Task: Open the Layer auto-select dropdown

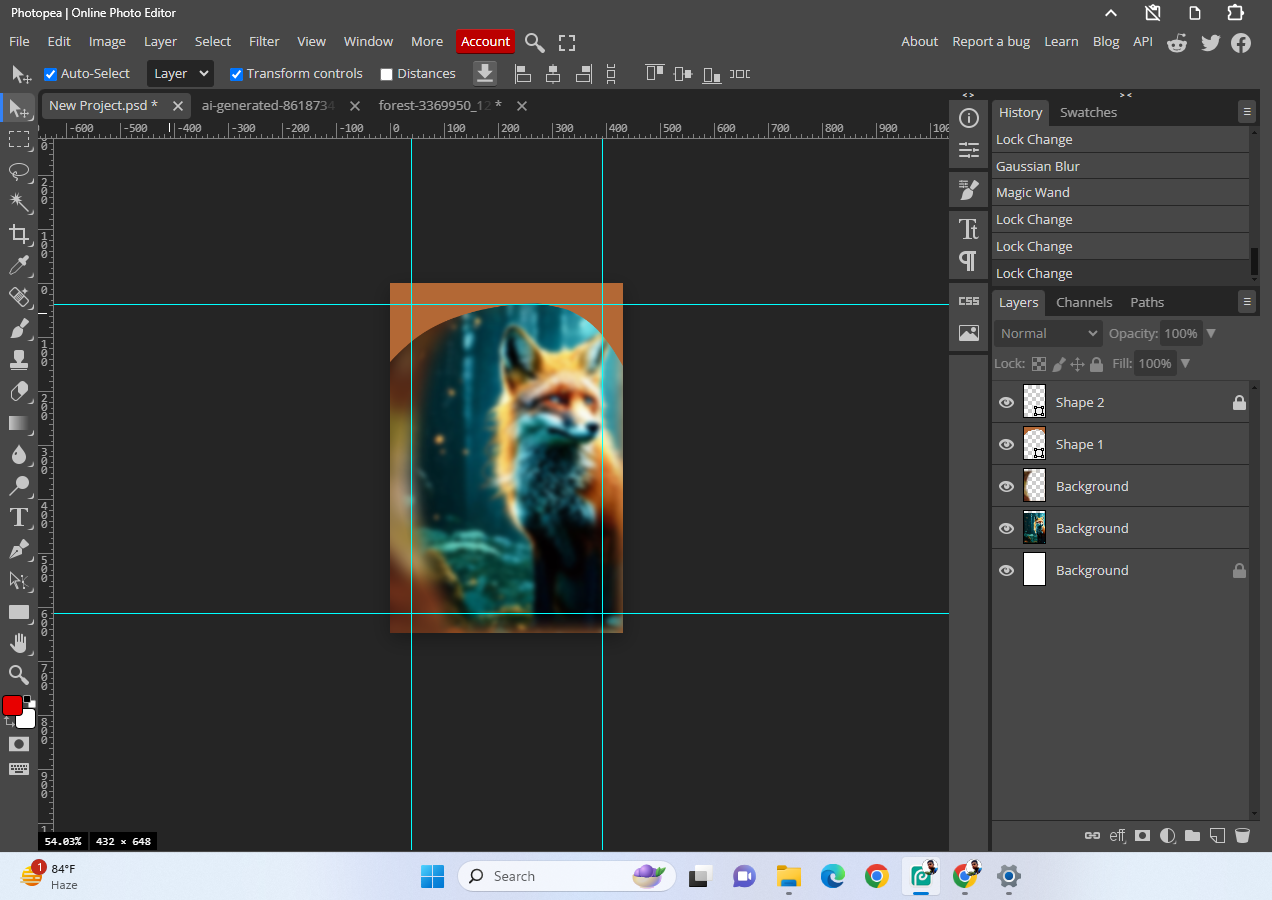Action: (180, 74)
